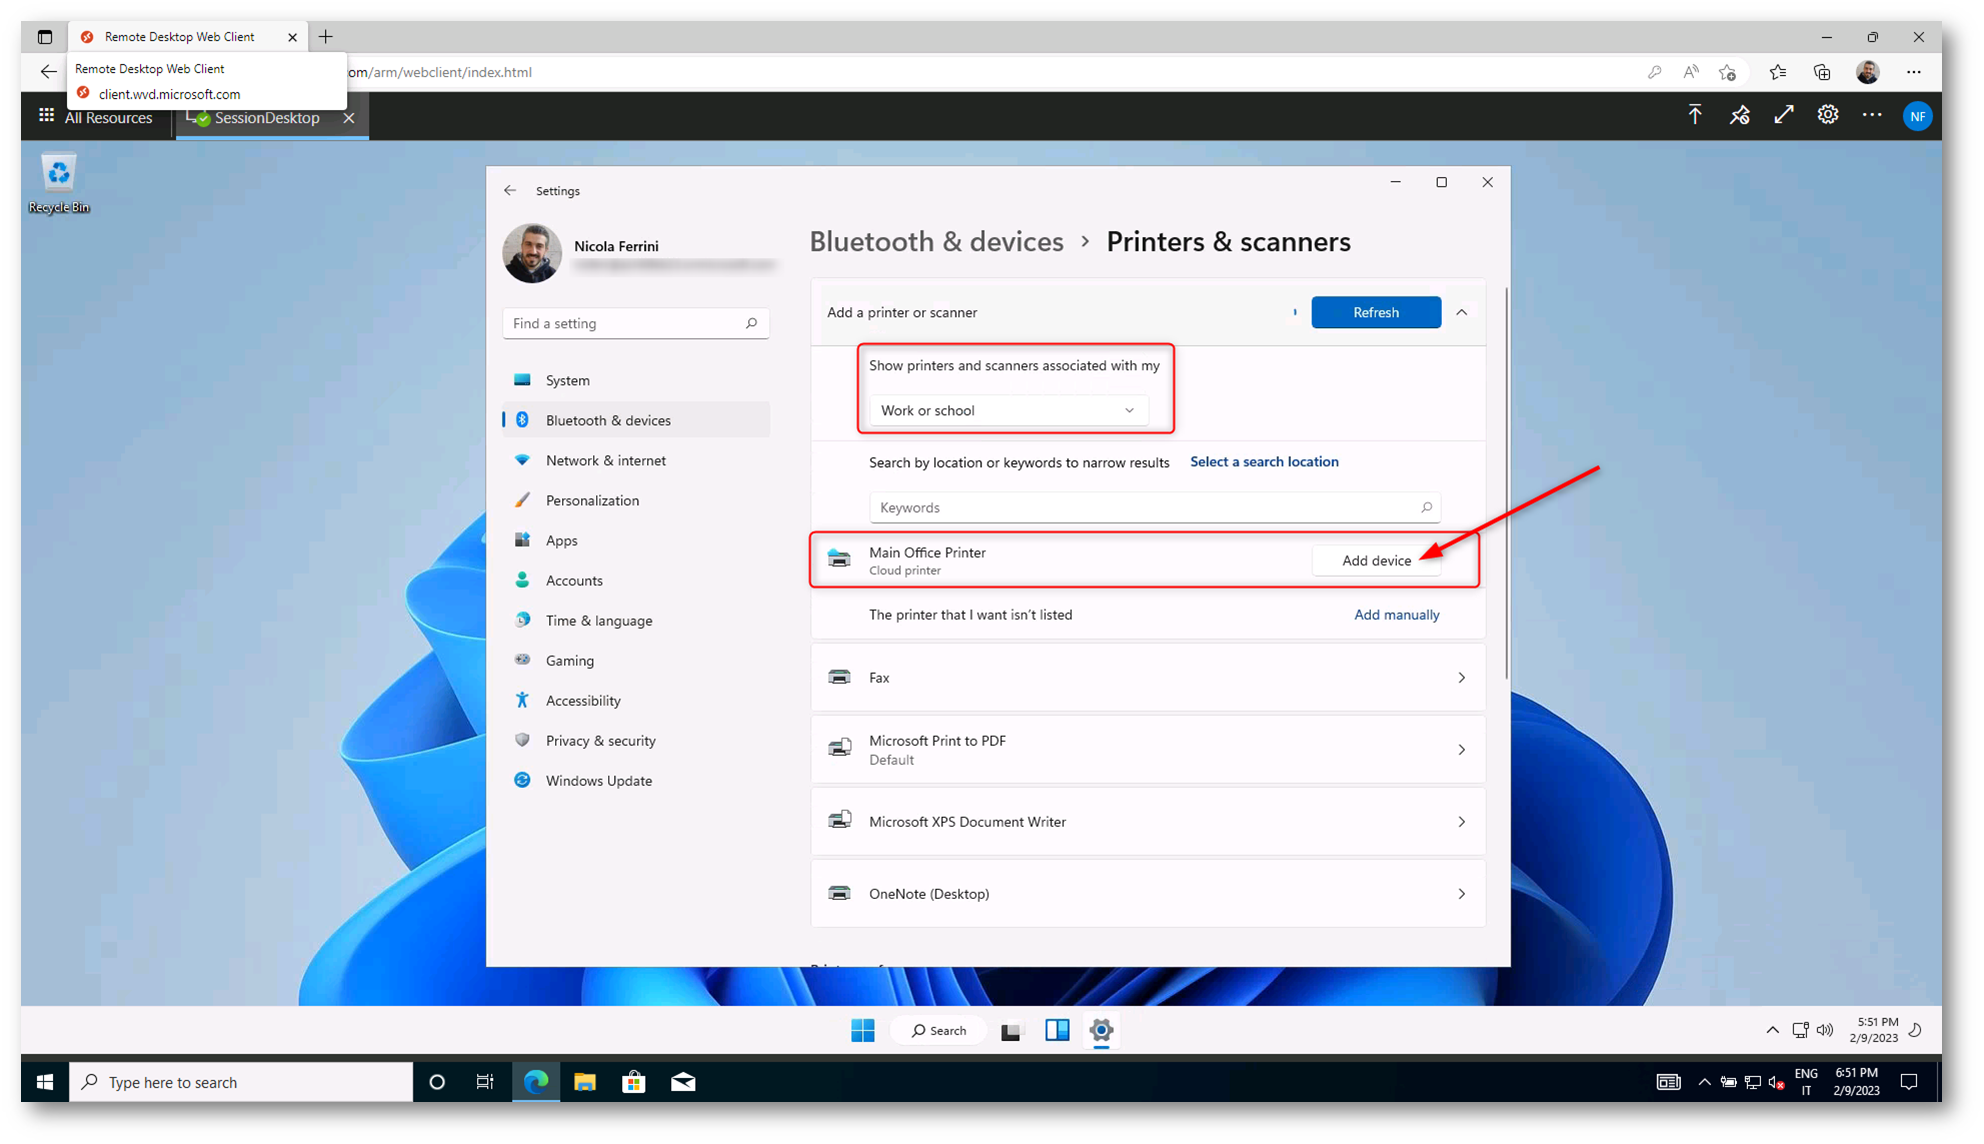Open Microsoft XPS Document Writer entry

coord(1148,821)
